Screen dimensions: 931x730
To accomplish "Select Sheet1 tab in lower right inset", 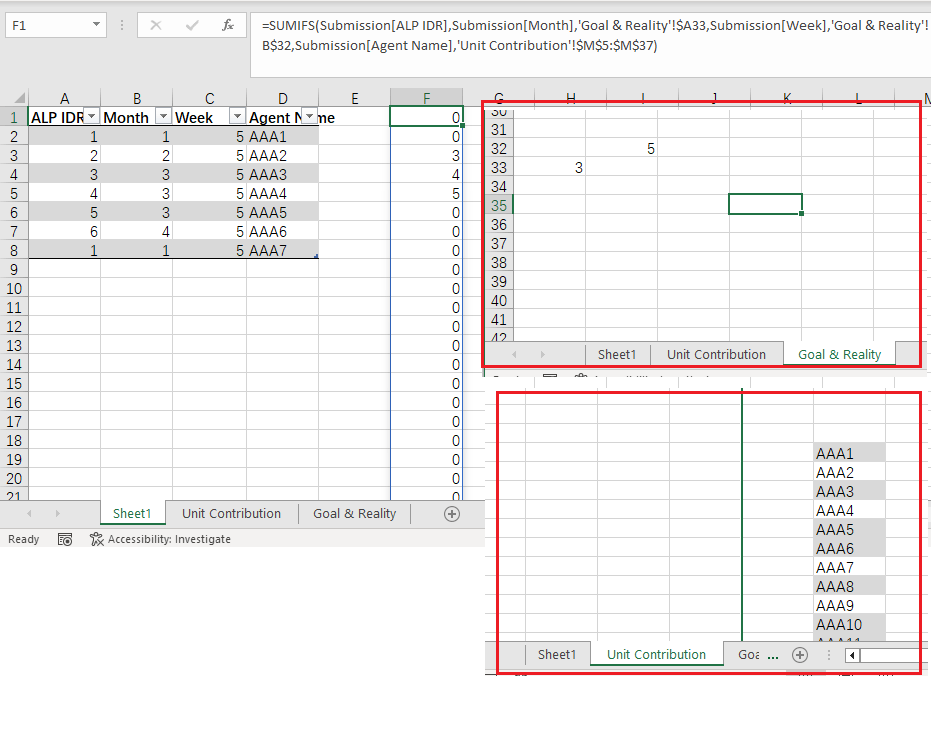I will pyautogui.click(x=557, y=655).
